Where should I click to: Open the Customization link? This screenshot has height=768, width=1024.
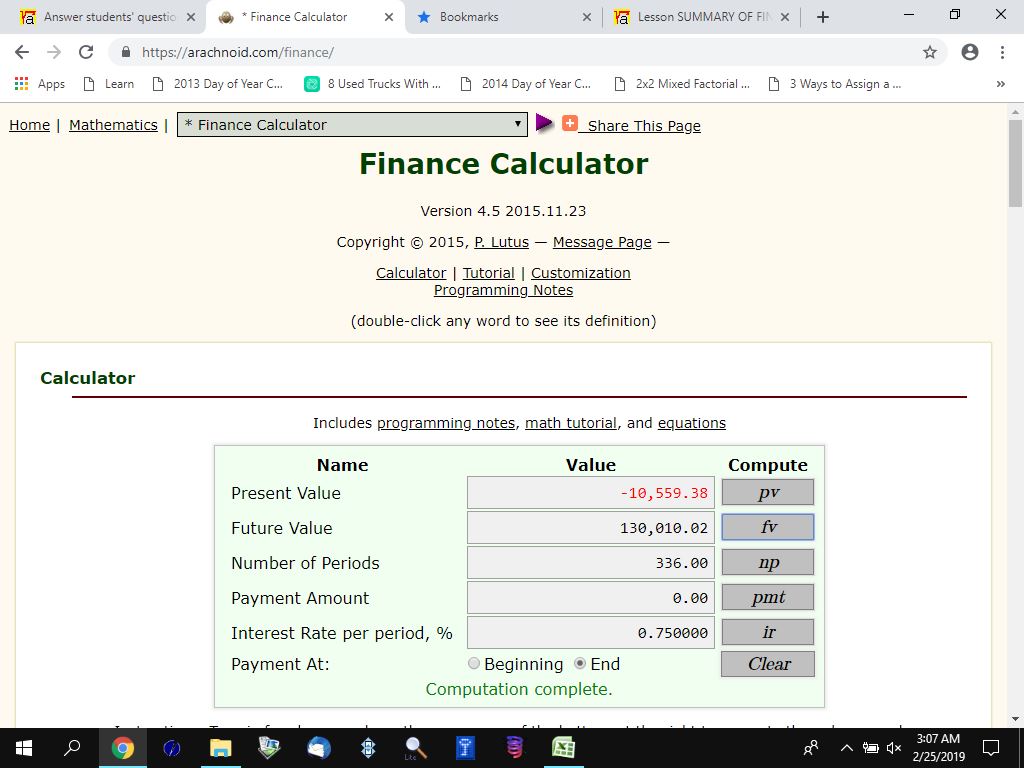point(581,273)
